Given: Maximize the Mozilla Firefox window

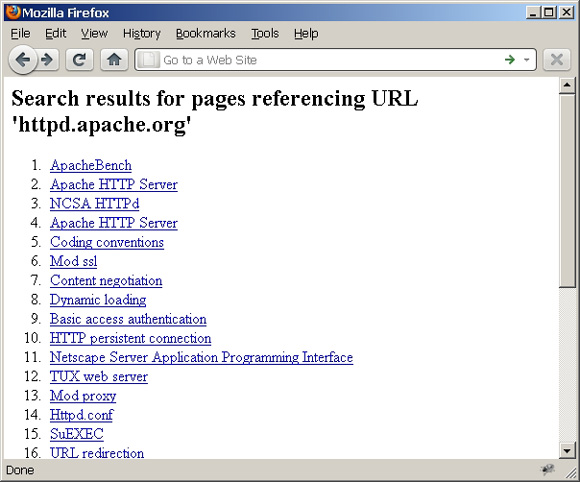Looking at the screenshot, I should (x=549, y=13).
